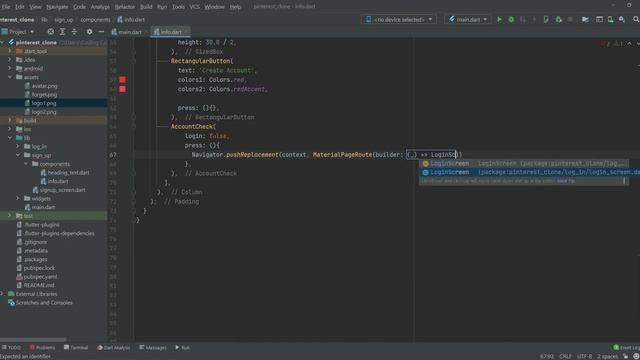Click the AVD device manager icon
640x360 pixels.
tap(610, 19)
